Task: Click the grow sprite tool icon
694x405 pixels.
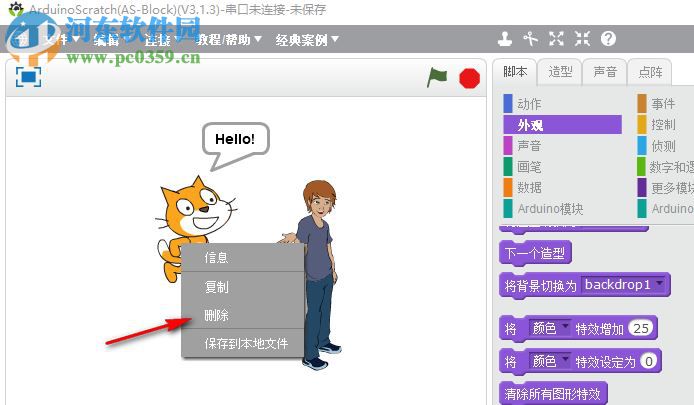Action: click(556, 39)
